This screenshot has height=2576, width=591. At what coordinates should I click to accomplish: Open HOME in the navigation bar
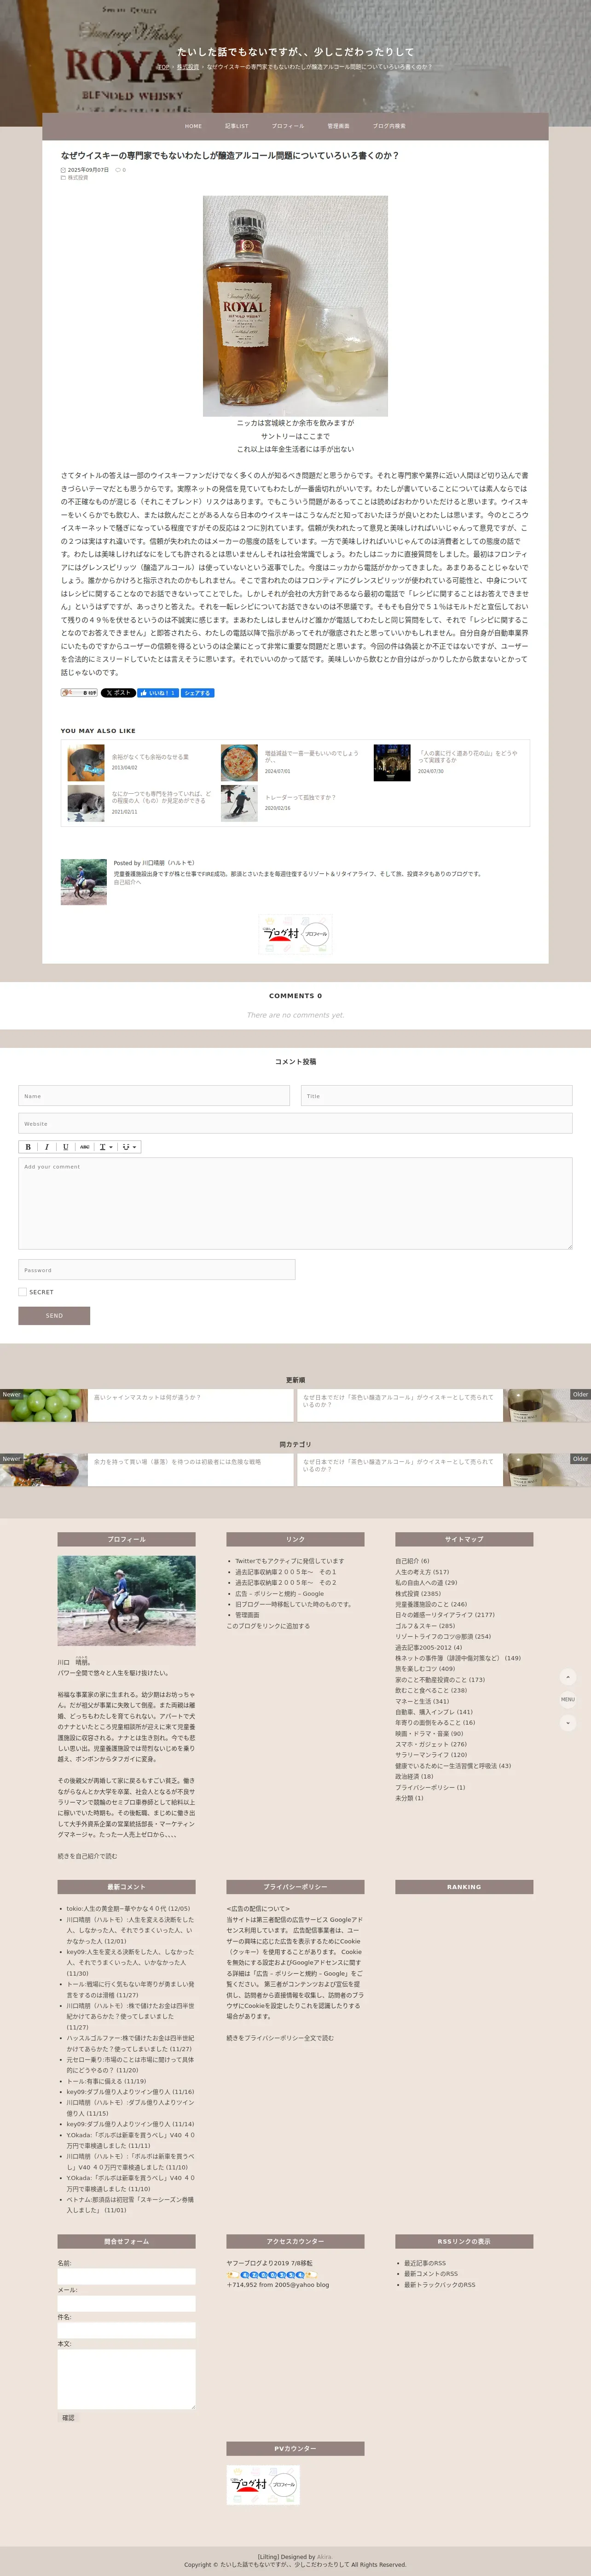click(x=193, y=126)
